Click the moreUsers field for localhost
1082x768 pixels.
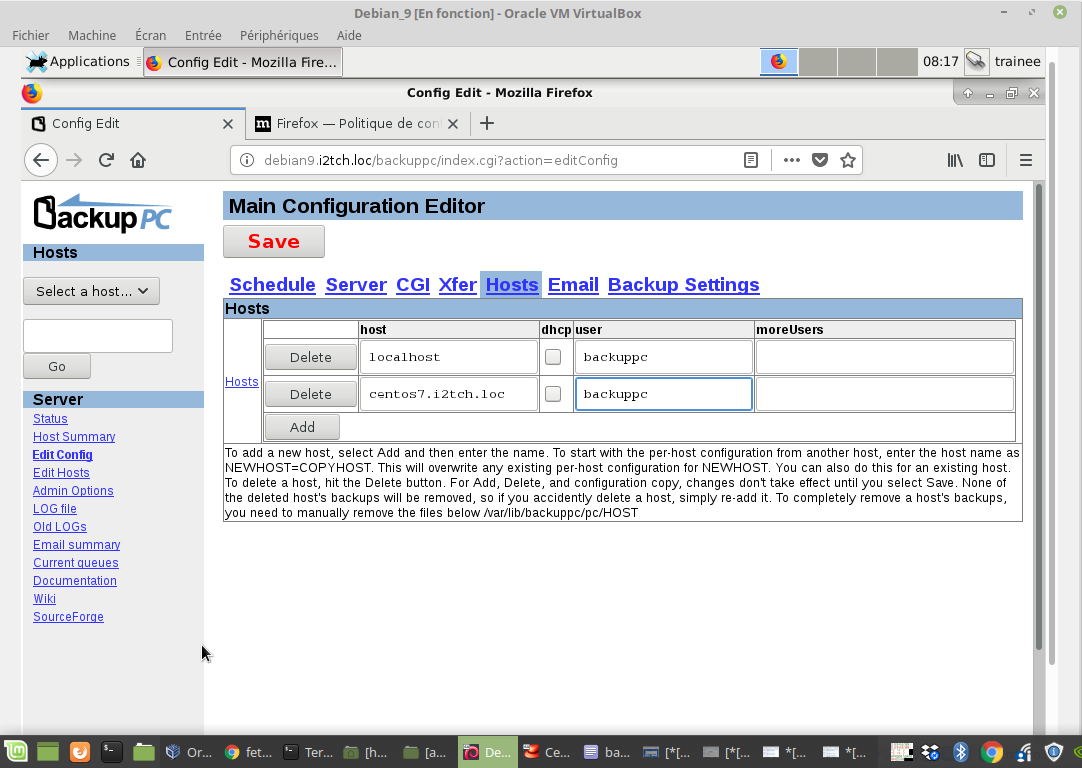click(884, 357)
